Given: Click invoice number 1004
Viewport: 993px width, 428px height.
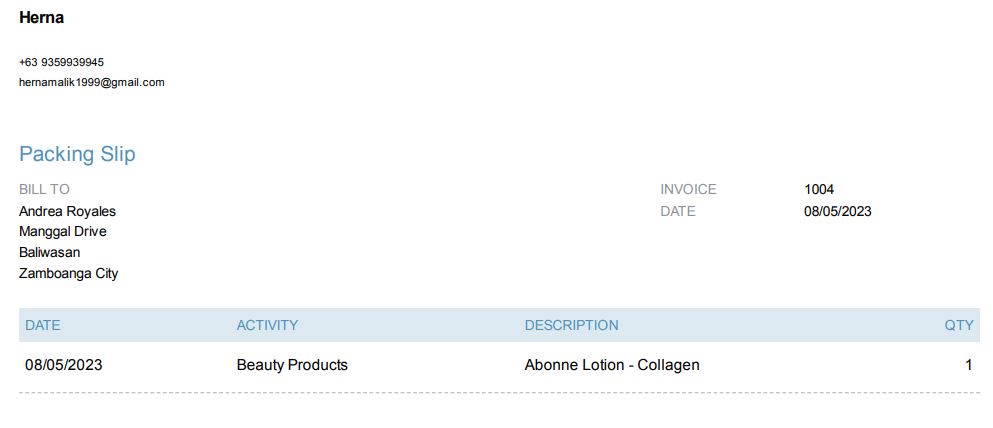Looking at the screenshot, I should 819,189.
